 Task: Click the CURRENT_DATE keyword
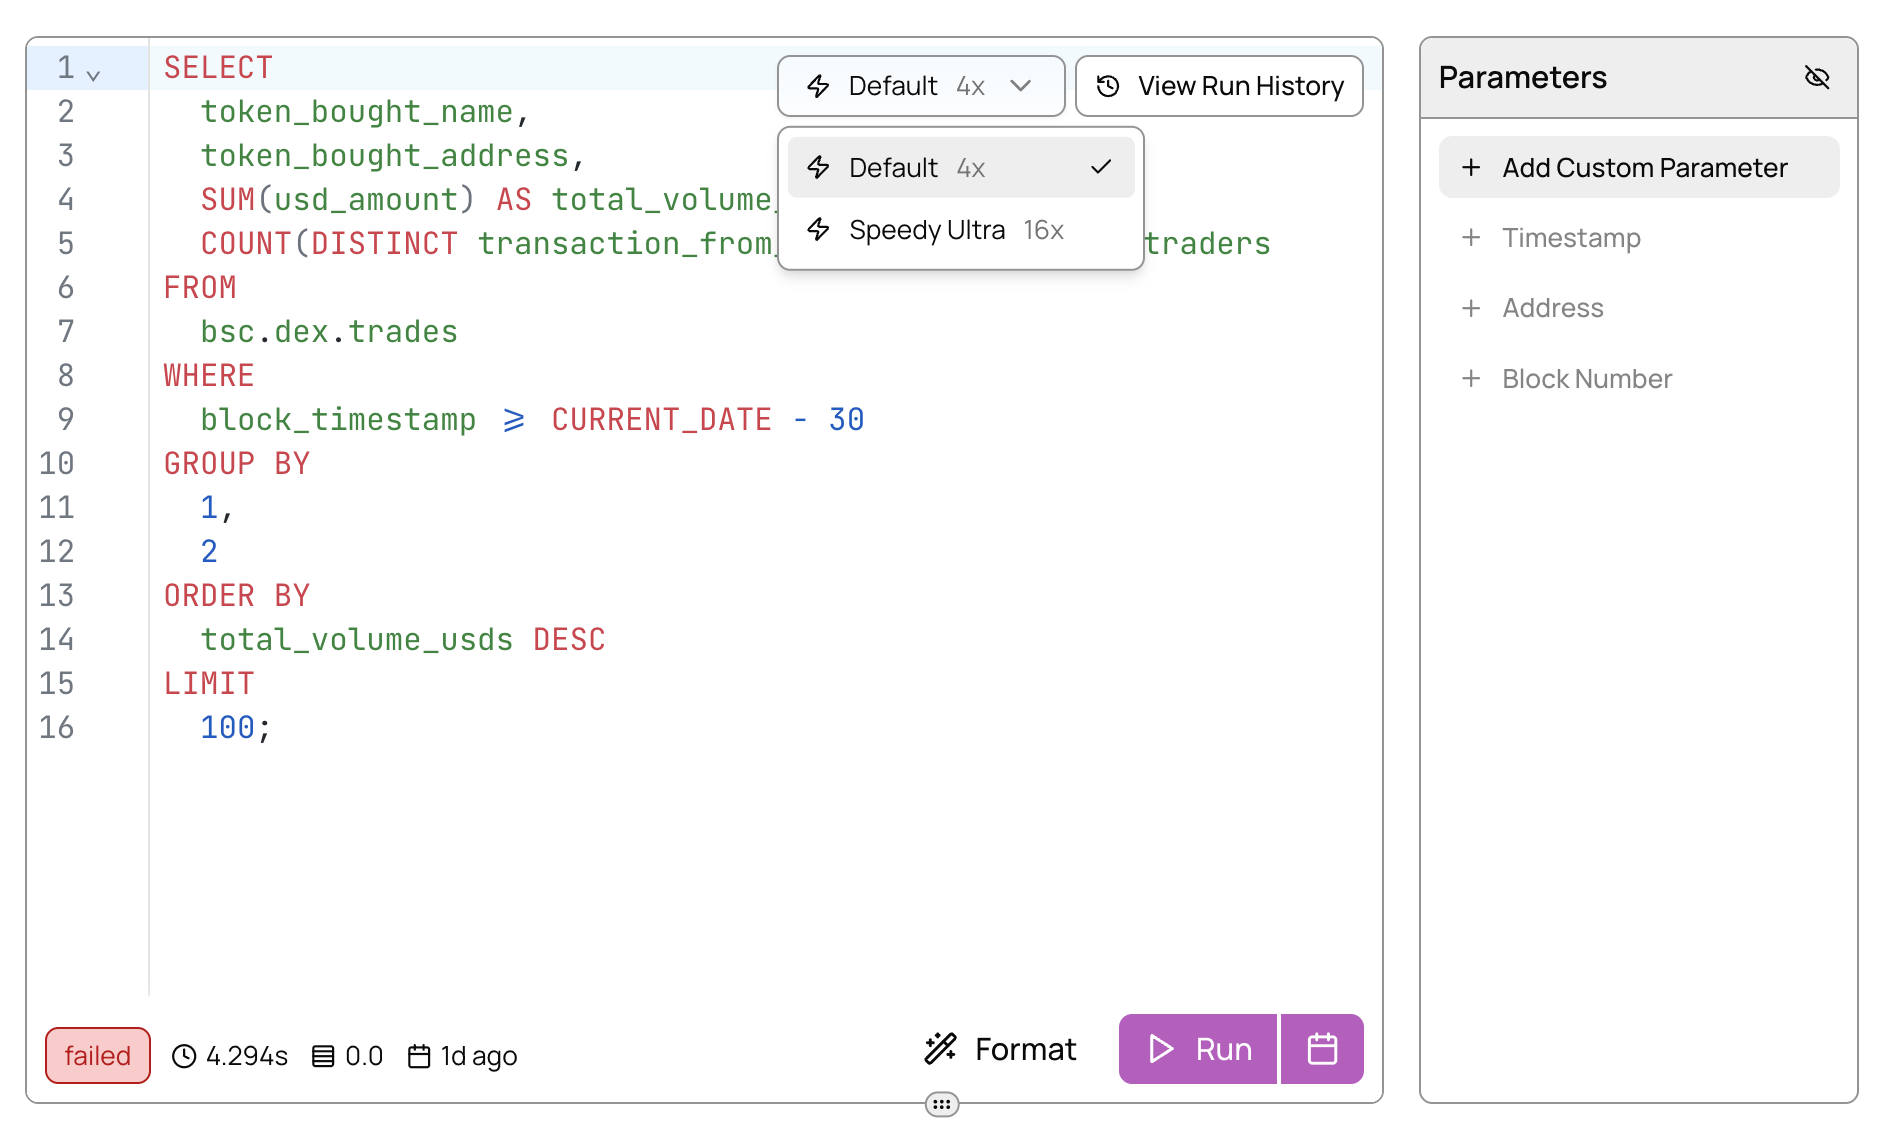(x=662, y=420)
